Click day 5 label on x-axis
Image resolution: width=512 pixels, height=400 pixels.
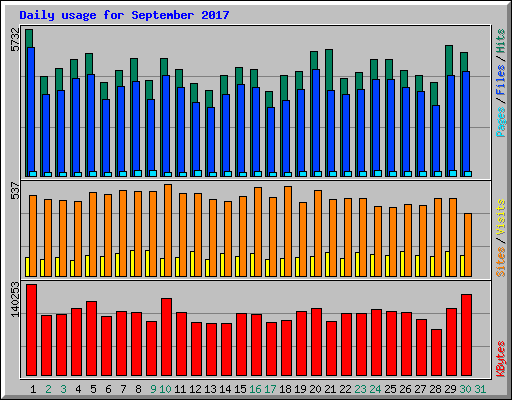click(93, 389)
